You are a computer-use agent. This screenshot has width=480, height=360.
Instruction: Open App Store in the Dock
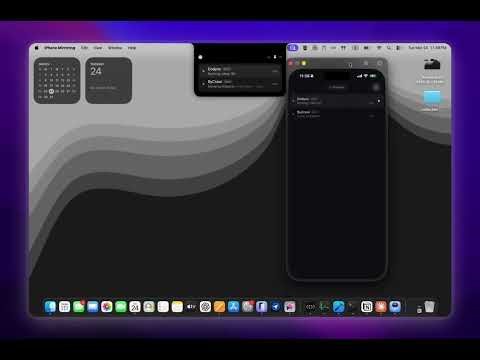click(x=233, y=307)
